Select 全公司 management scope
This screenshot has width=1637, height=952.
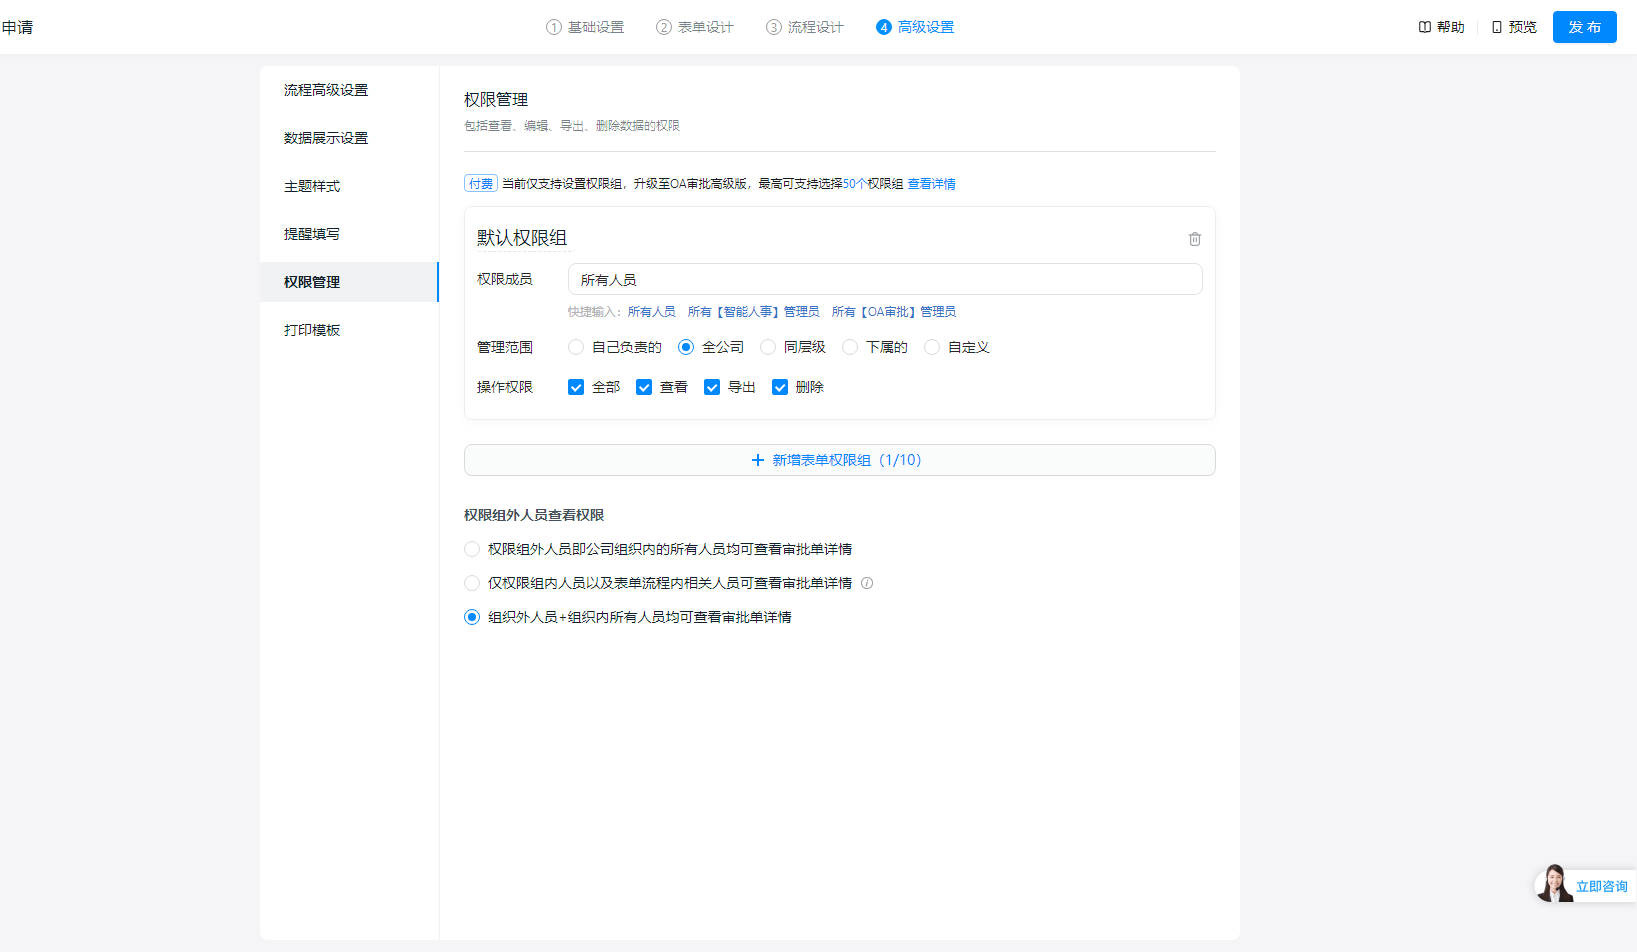[x=686, y=347]
